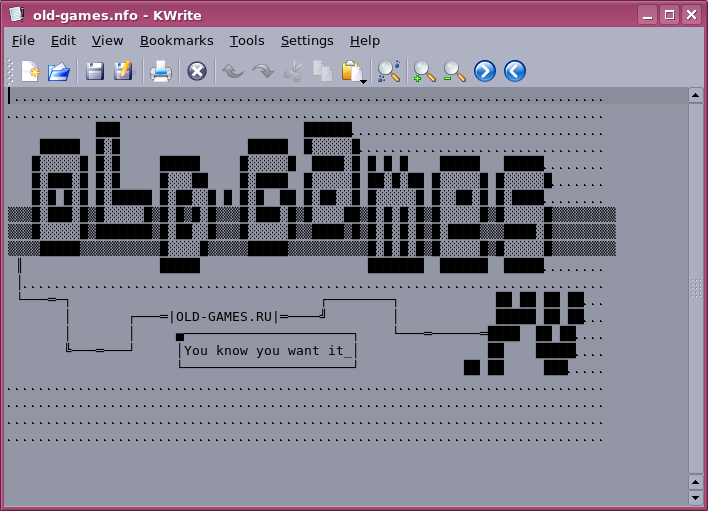This screenshot has height=511, width=708.
Task: Click the scroll up arrow at scrollbar top
Action: pyautogui.click(x=695, y=95)
